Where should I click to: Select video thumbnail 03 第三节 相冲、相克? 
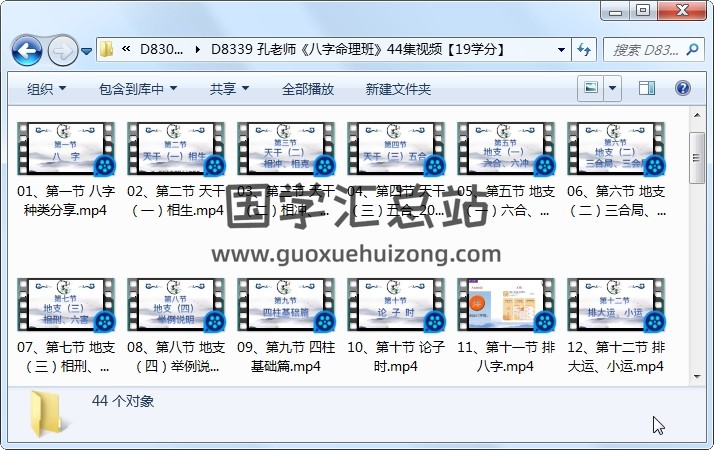[x=286, y=149]
